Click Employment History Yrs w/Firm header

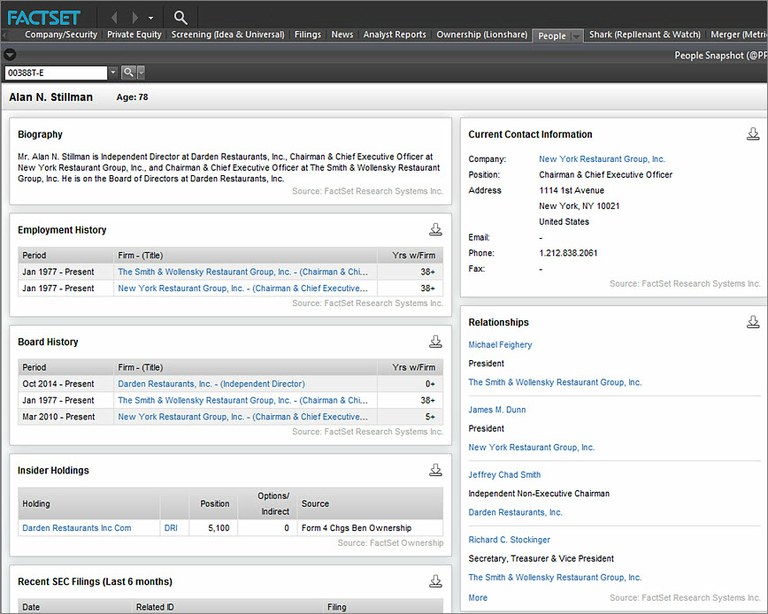pyautogui.click(x=410, y=256)
